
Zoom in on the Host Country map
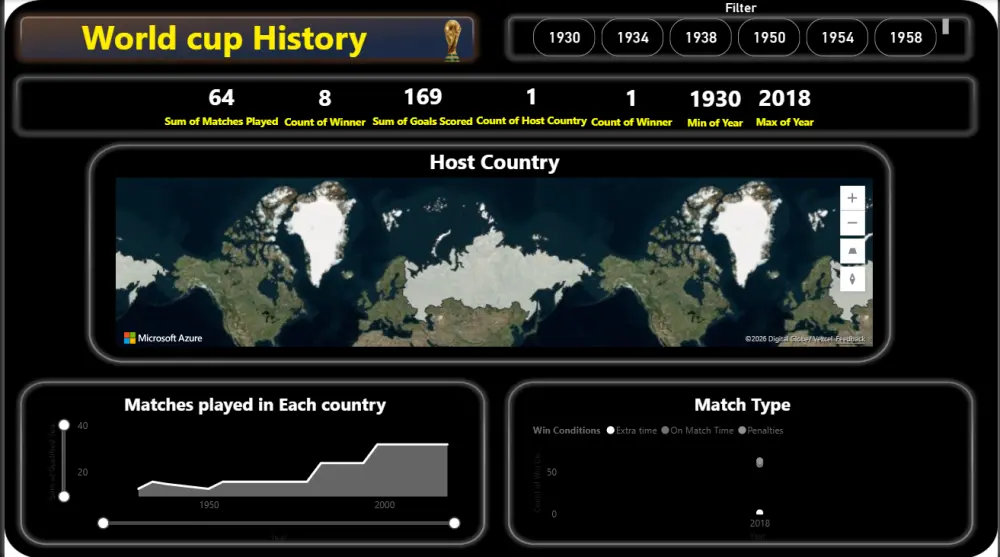tap(852, 198)
